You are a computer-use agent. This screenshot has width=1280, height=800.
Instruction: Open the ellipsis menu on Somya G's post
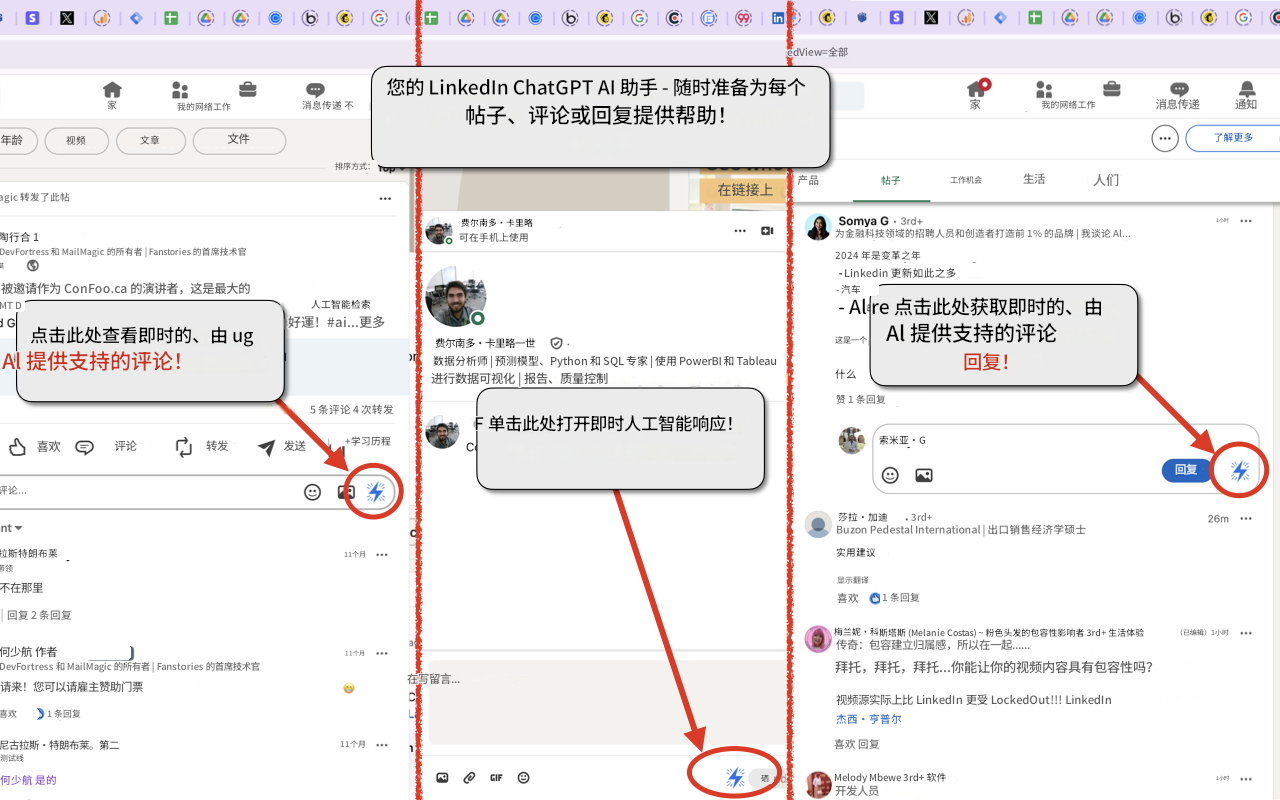pos(1246,220)
